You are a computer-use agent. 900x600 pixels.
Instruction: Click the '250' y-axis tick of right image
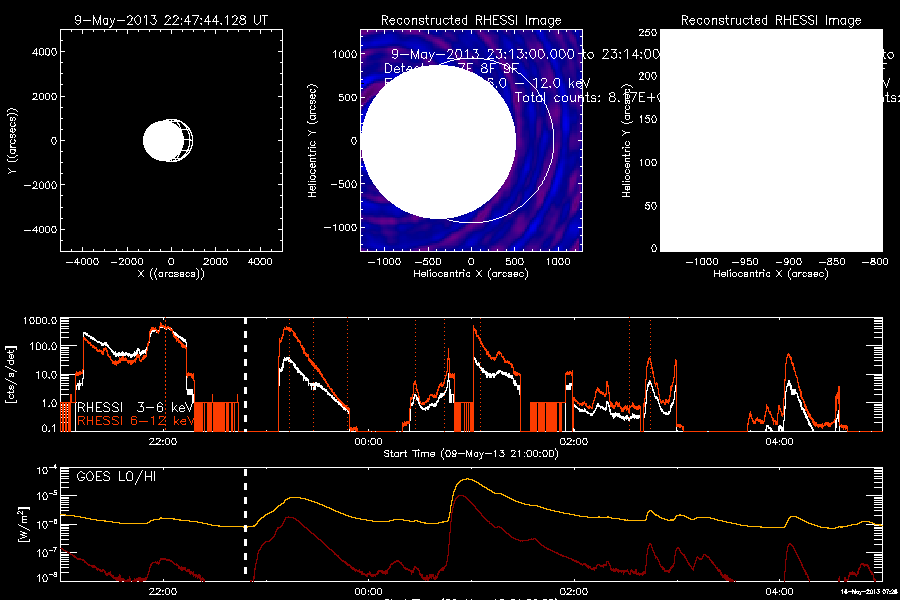[648, 33]
